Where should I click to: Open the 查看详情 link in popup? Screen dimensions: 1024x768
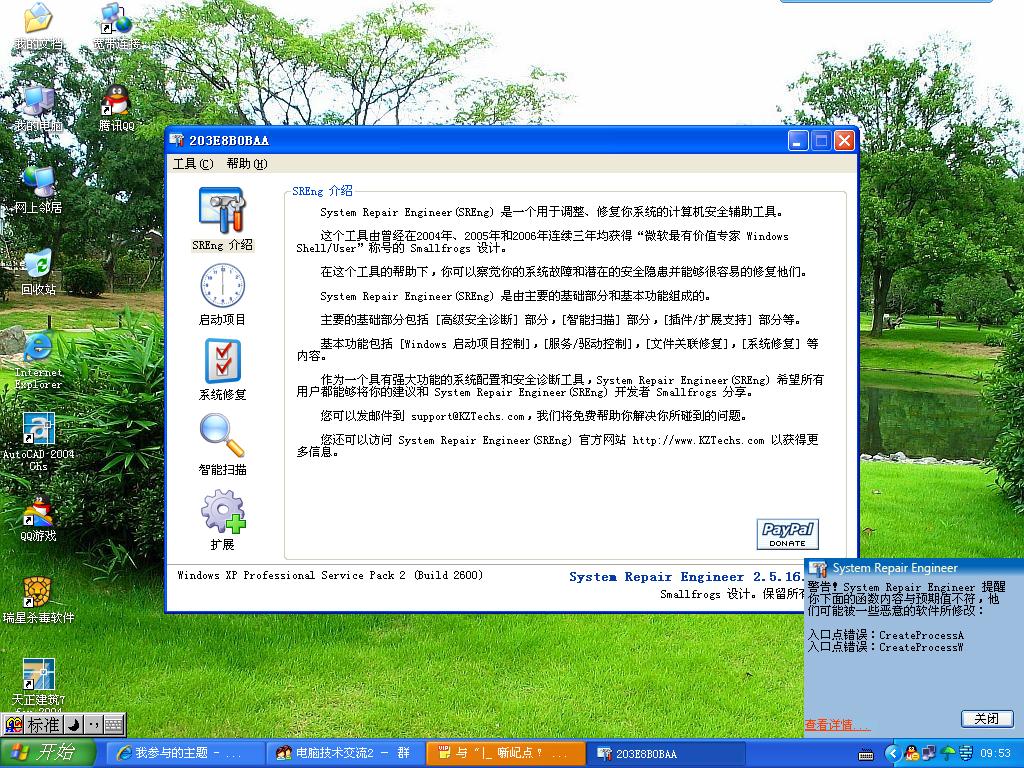[837, 725]
